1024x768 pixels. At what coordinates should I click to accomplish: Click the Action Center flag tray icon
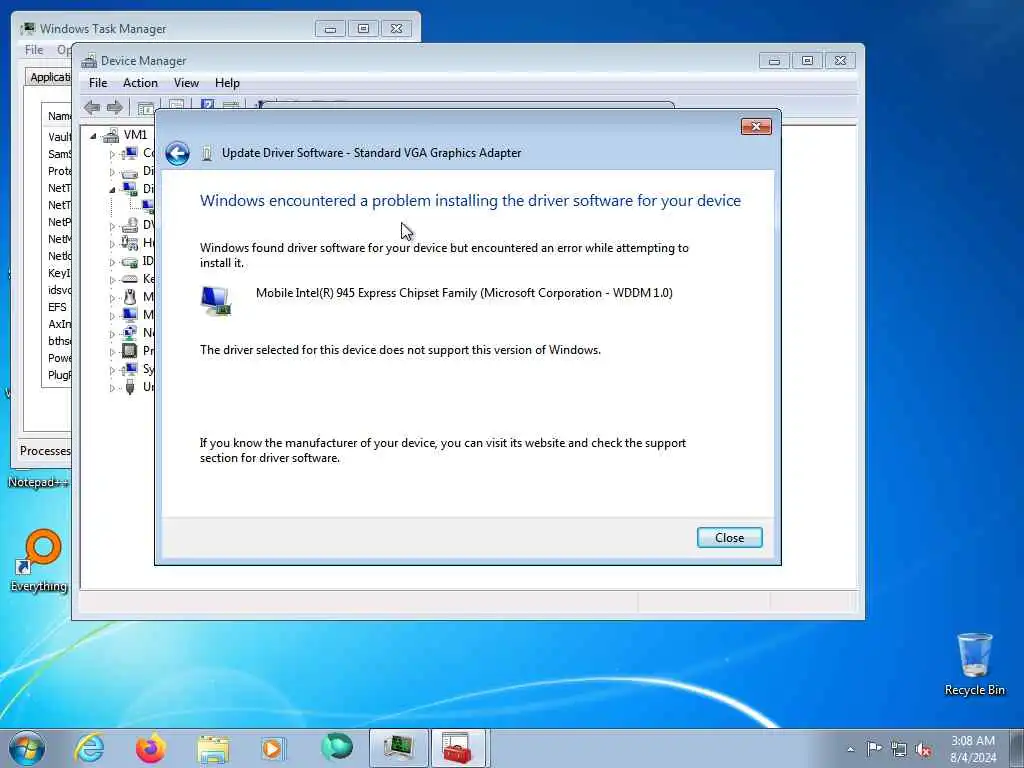point(874,748)
